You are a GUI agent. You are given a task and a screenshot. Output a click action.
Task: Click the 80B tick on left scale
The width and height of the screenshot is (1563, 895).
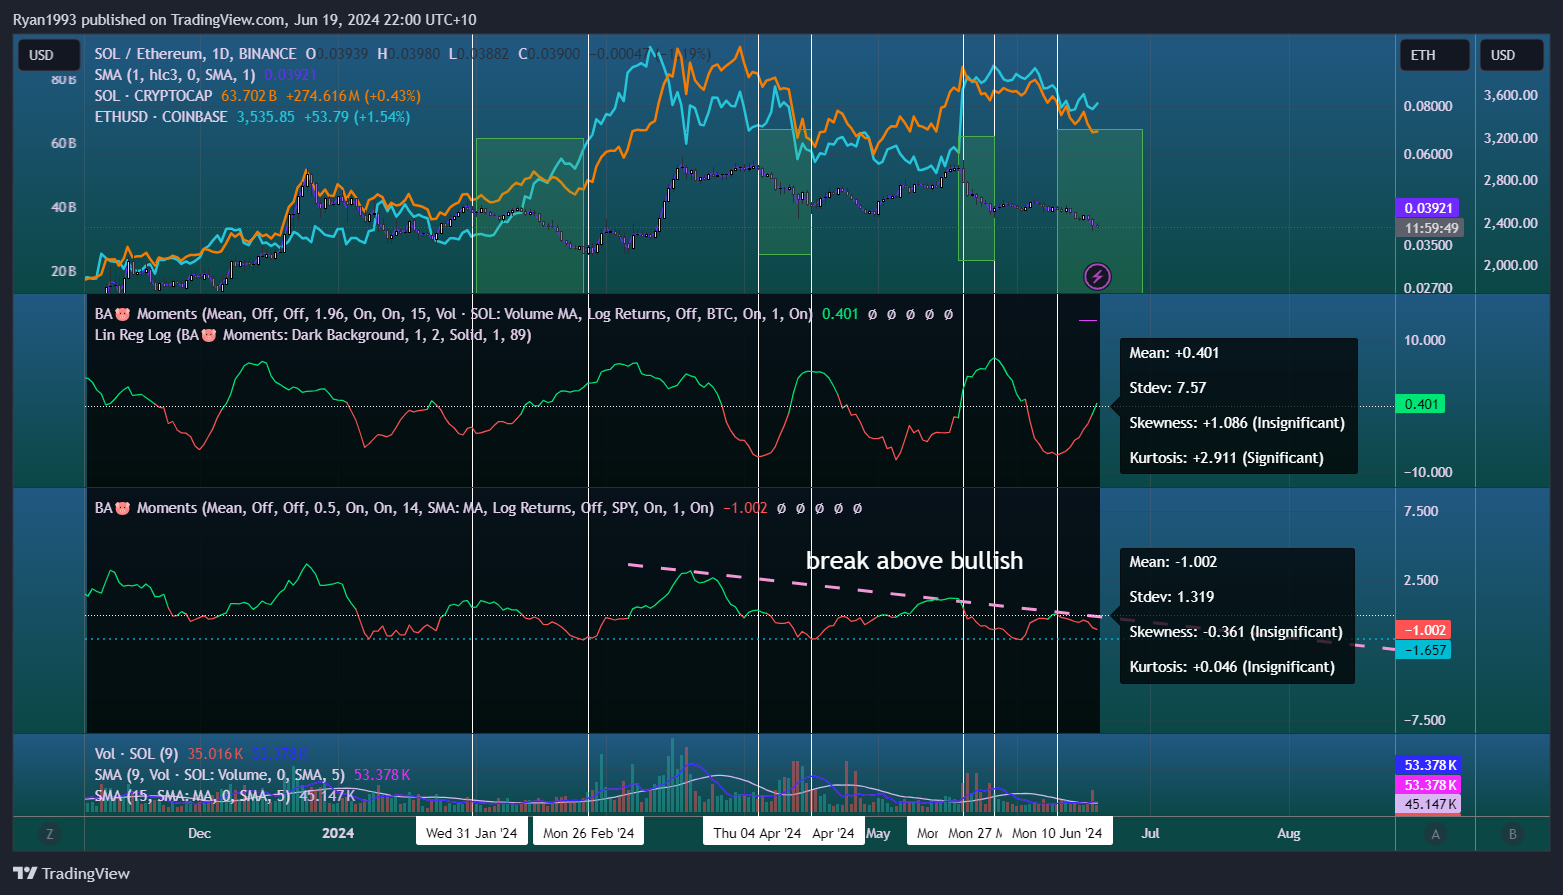click(64, 79)
